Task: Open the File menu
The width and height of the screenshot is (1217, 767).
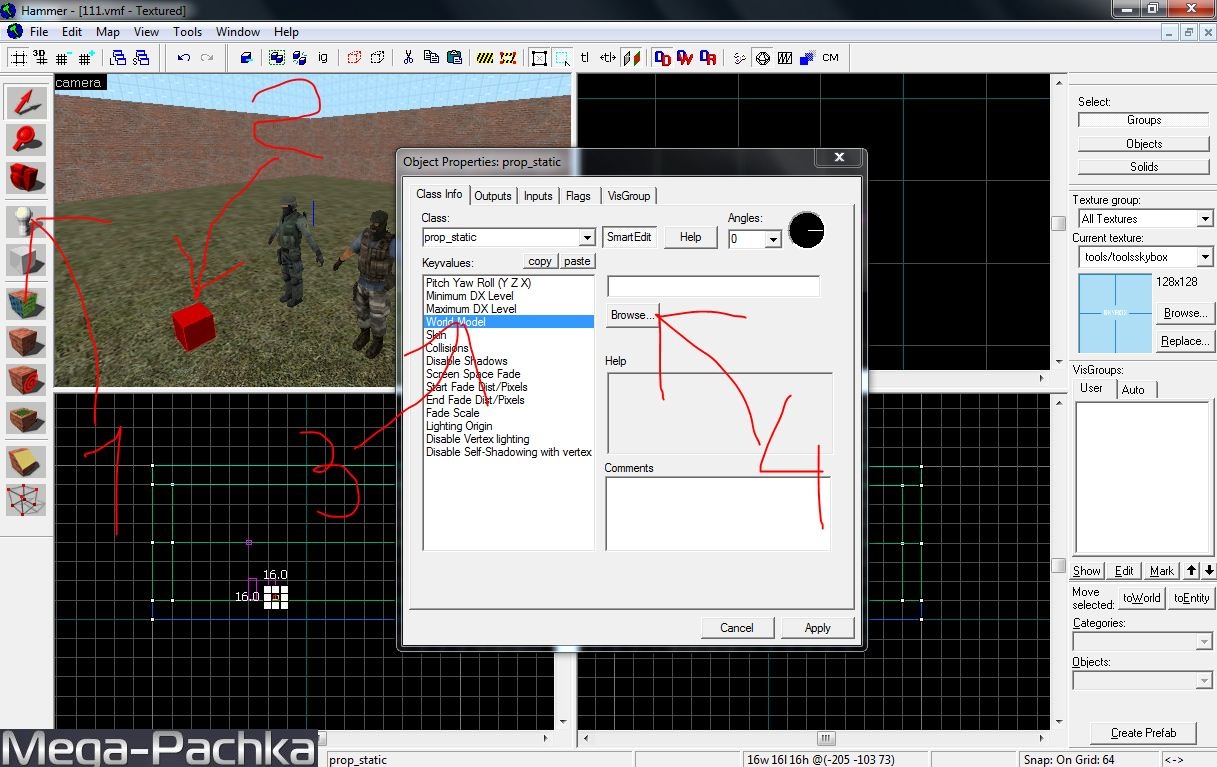Action: [39, 32]
